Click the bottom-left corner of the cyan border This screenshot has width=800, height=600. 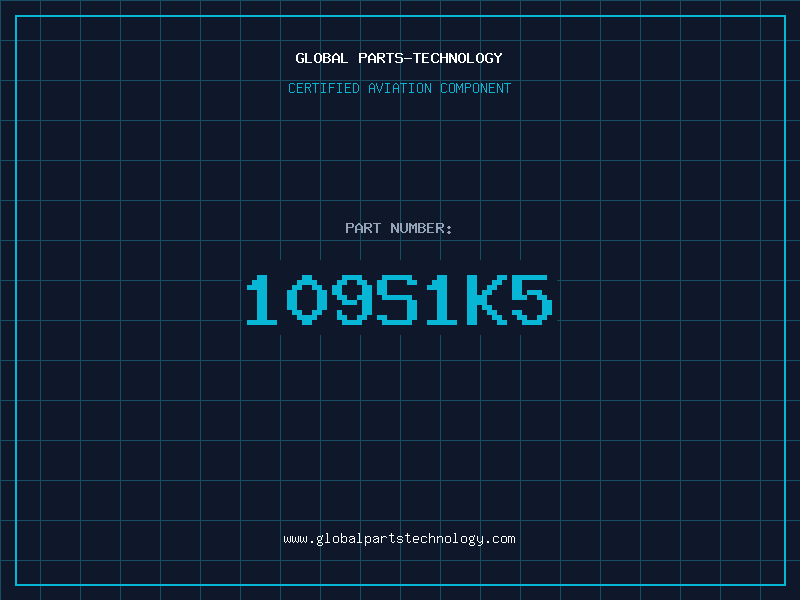[16, 584]
